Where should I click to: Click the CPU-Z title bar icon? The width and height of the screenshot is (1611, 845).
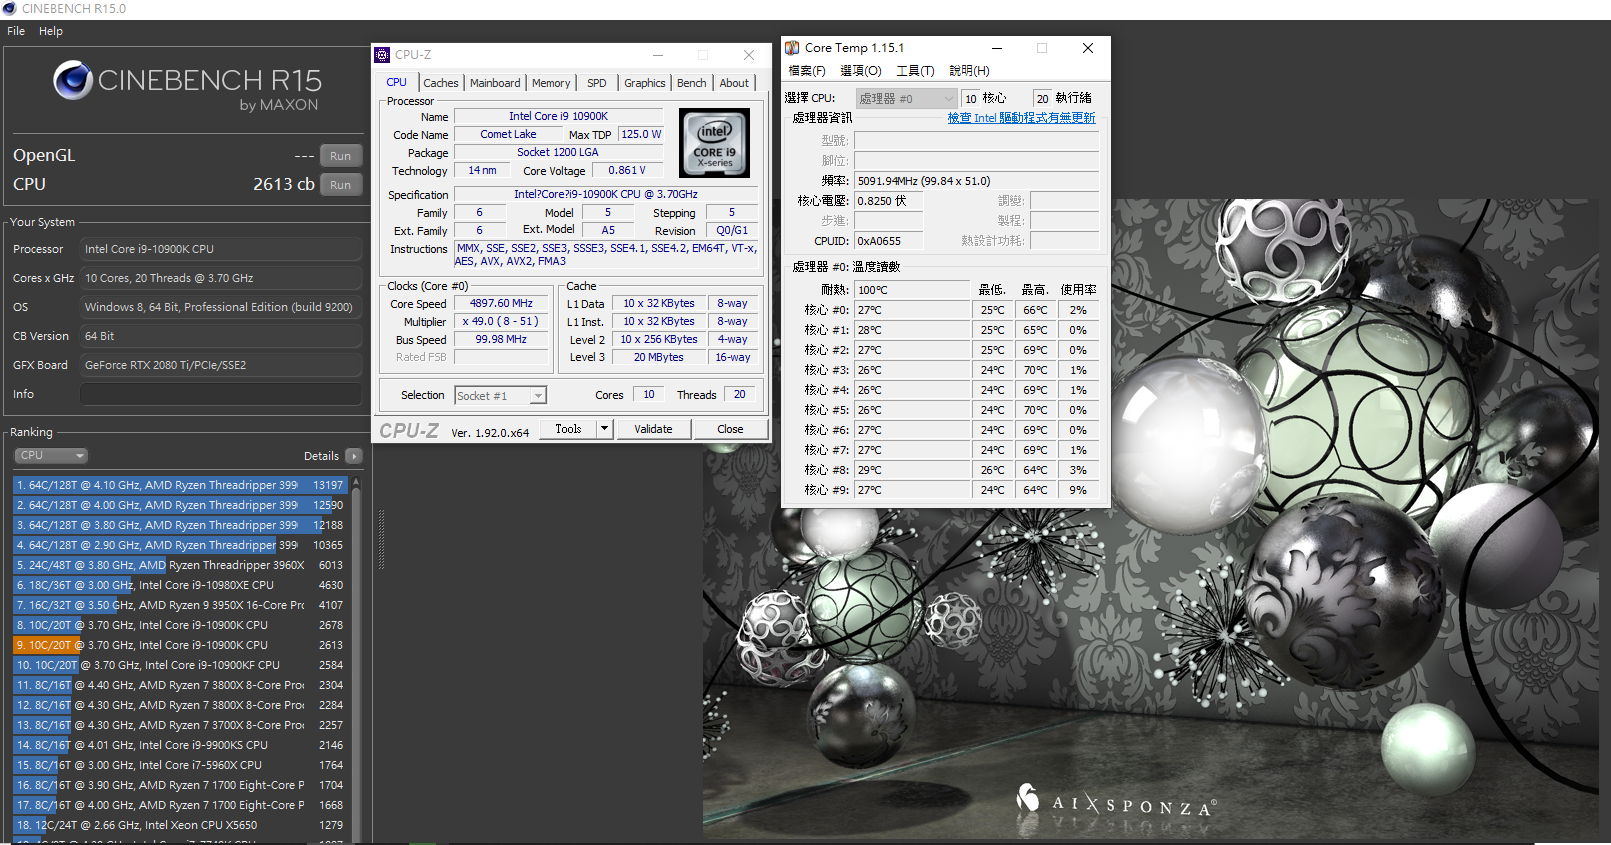382,55
